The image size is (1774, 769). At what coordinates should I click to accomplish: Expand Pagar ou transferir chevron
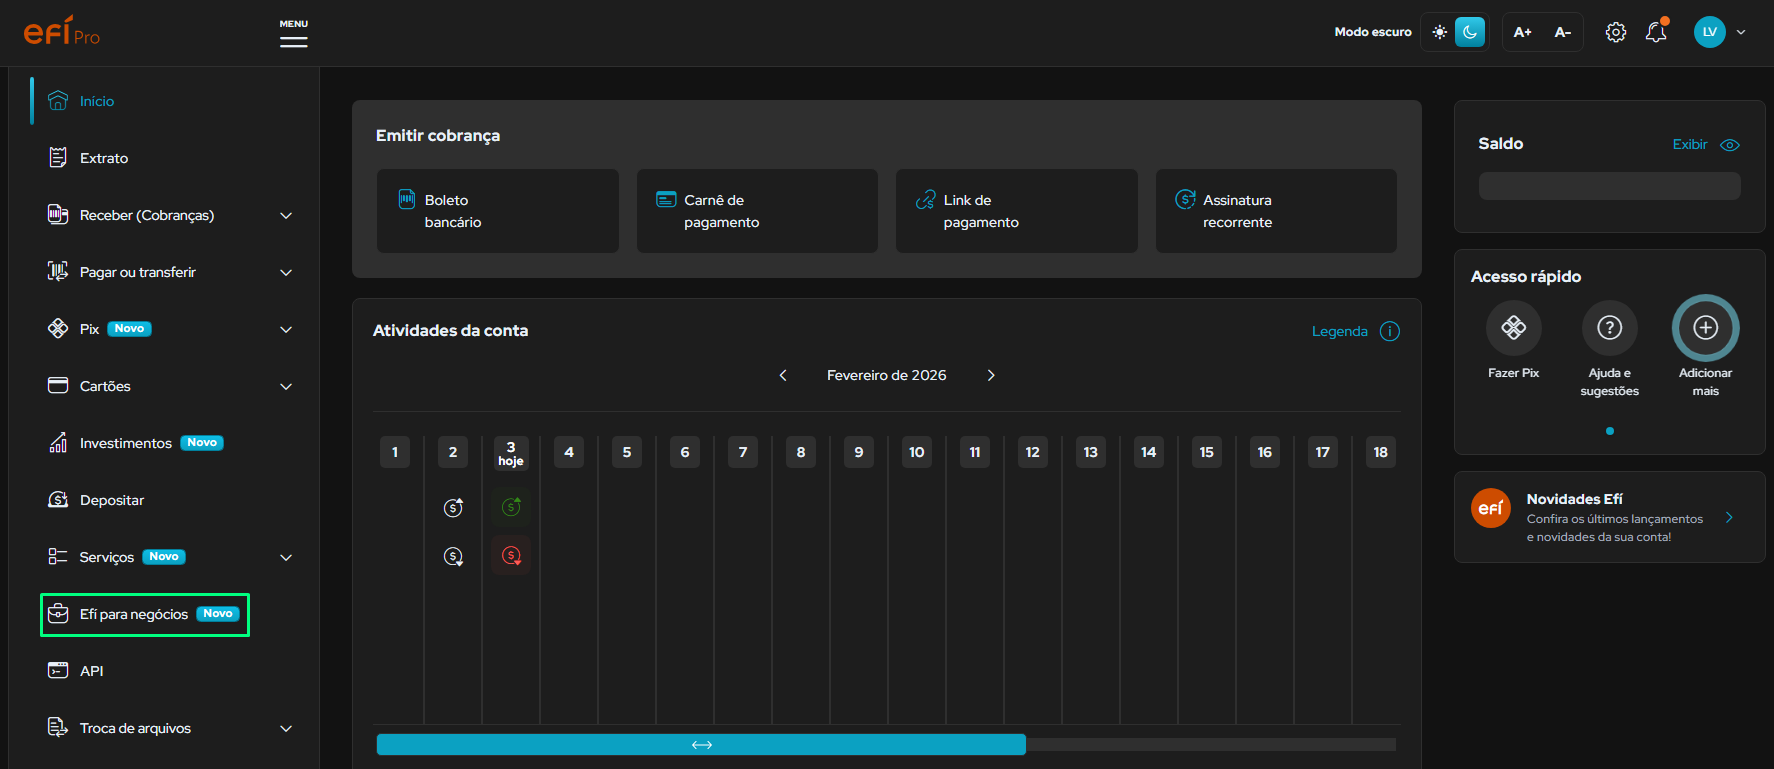click(x=286, y=272)
